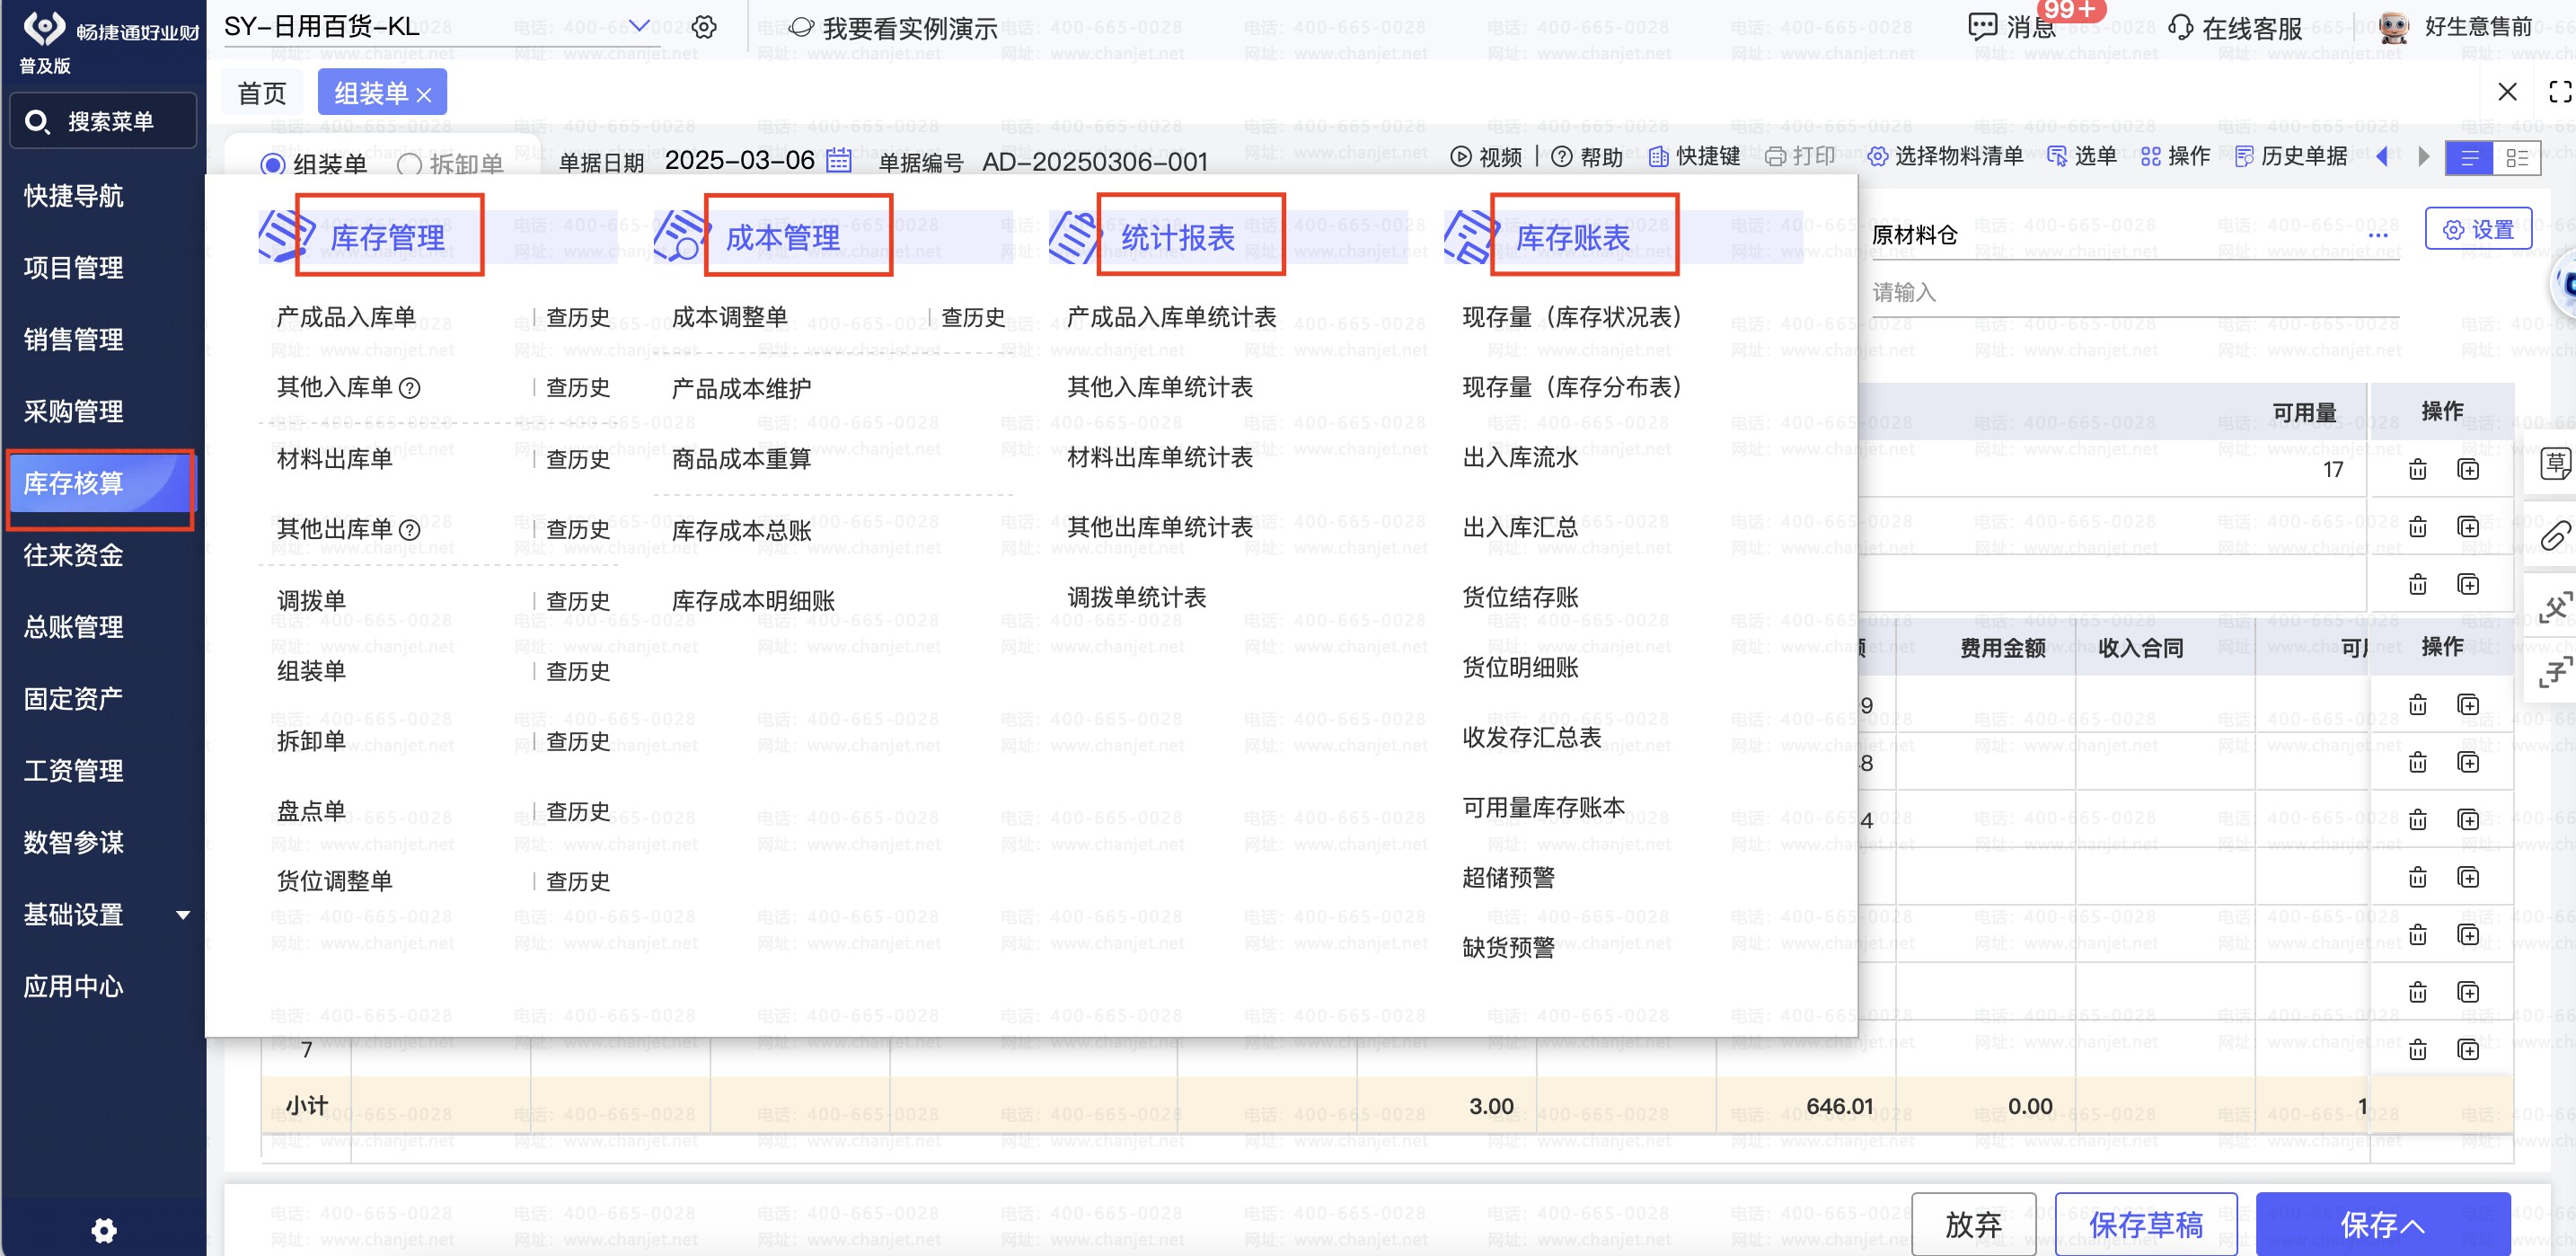Switch to the 首页 tab

pyautogui.click(x=262, y=93)
